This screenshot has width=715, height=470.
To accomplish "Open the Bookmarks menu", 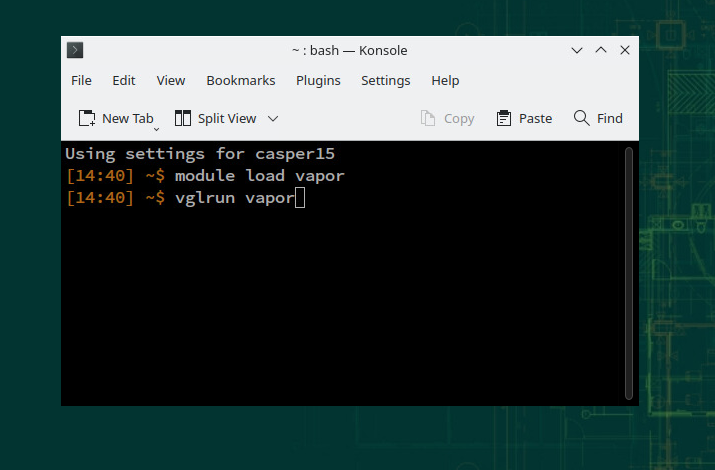I will coord(241,80).
